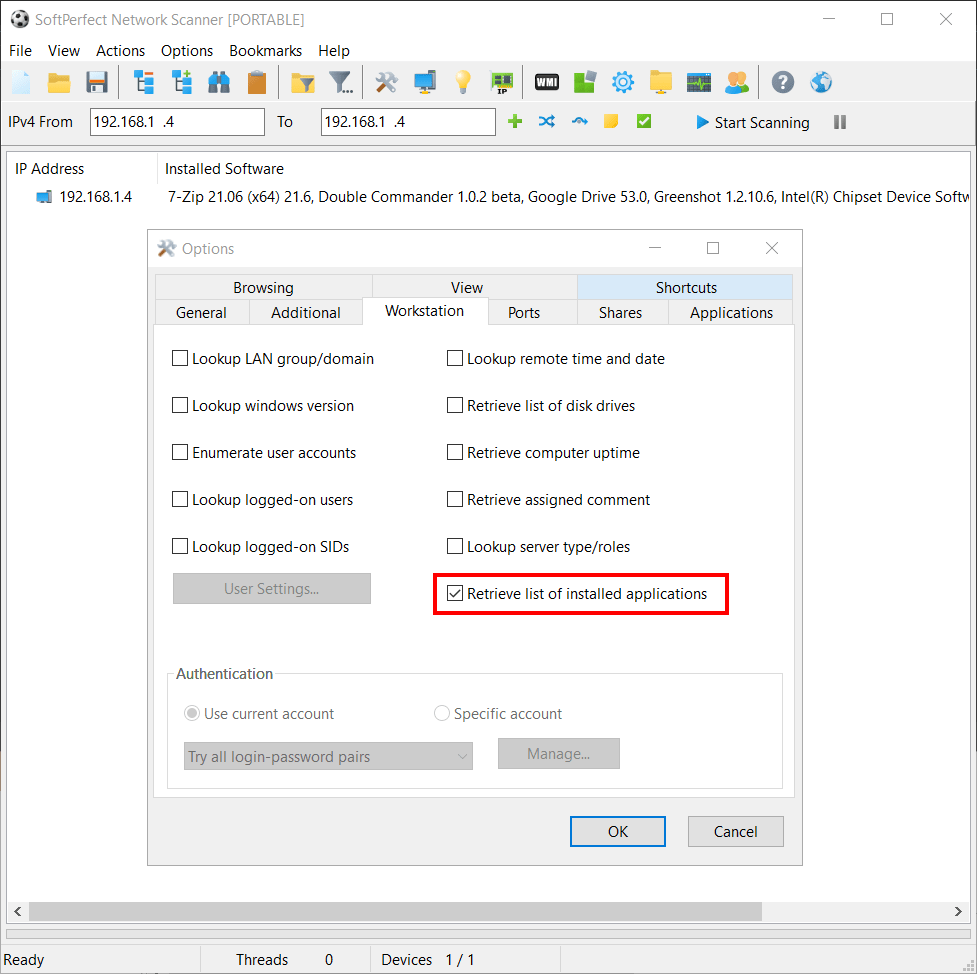
Task: Switch to the Browsing tab
Action: coord(264,287)
